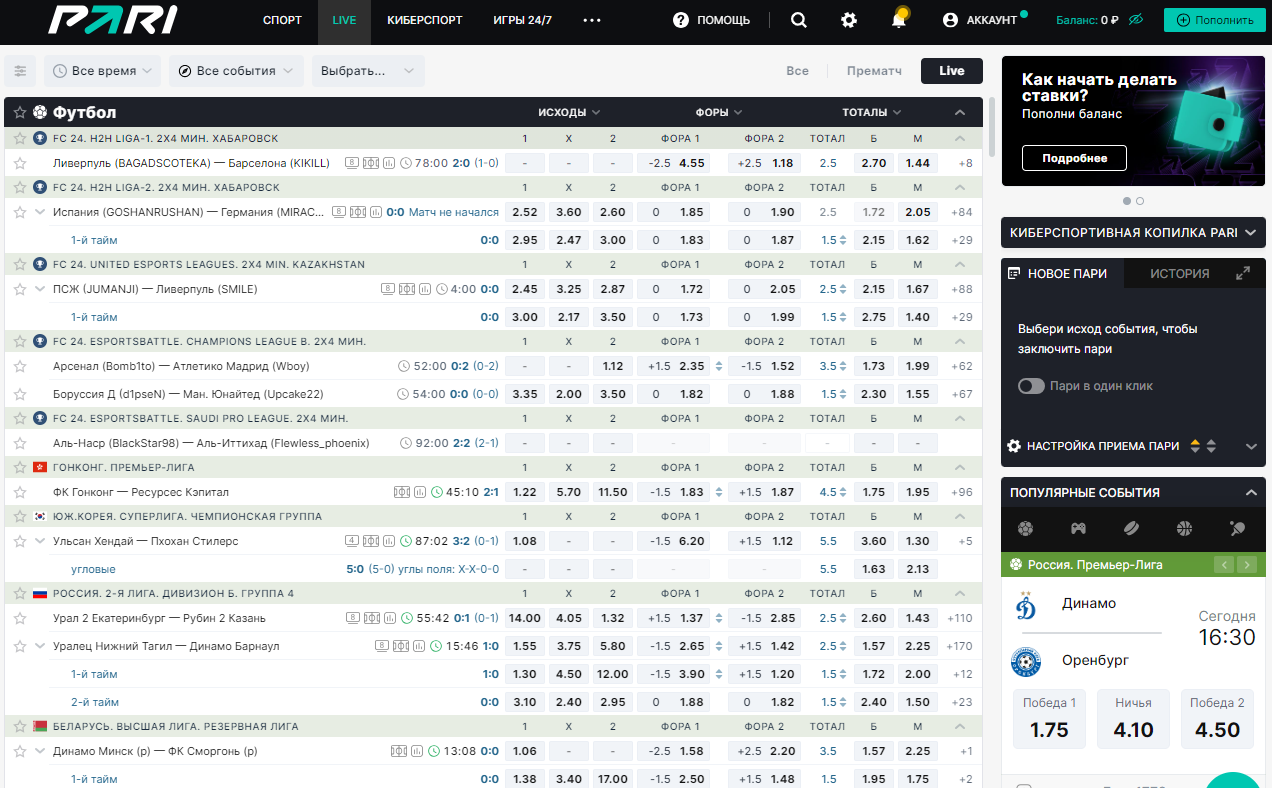1272x788 pixels.
Task: Expand КИБЕРСПОРТИВНАЯ КОПИЛКА PARI panel
Action: tap(1250, 233)
